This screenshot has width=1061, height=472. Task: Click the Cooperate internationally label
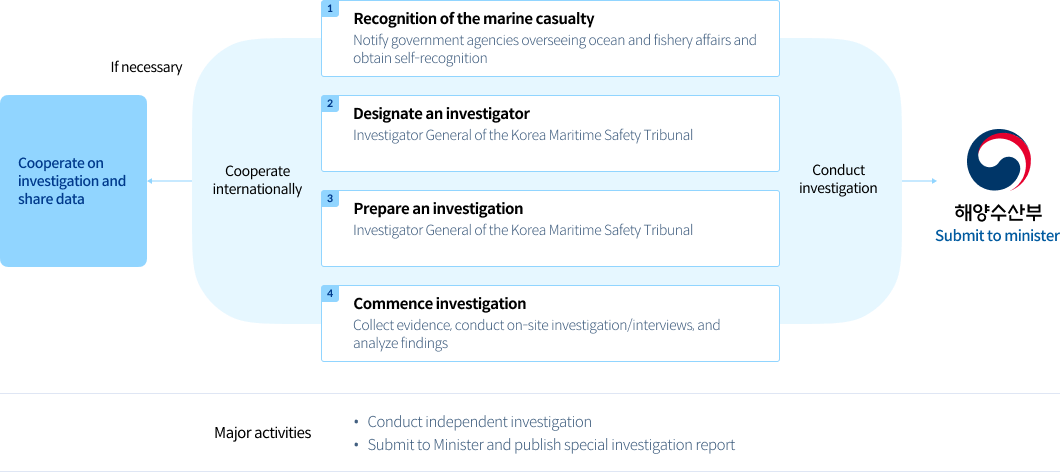pyautogui.click(x=257, y=180)
